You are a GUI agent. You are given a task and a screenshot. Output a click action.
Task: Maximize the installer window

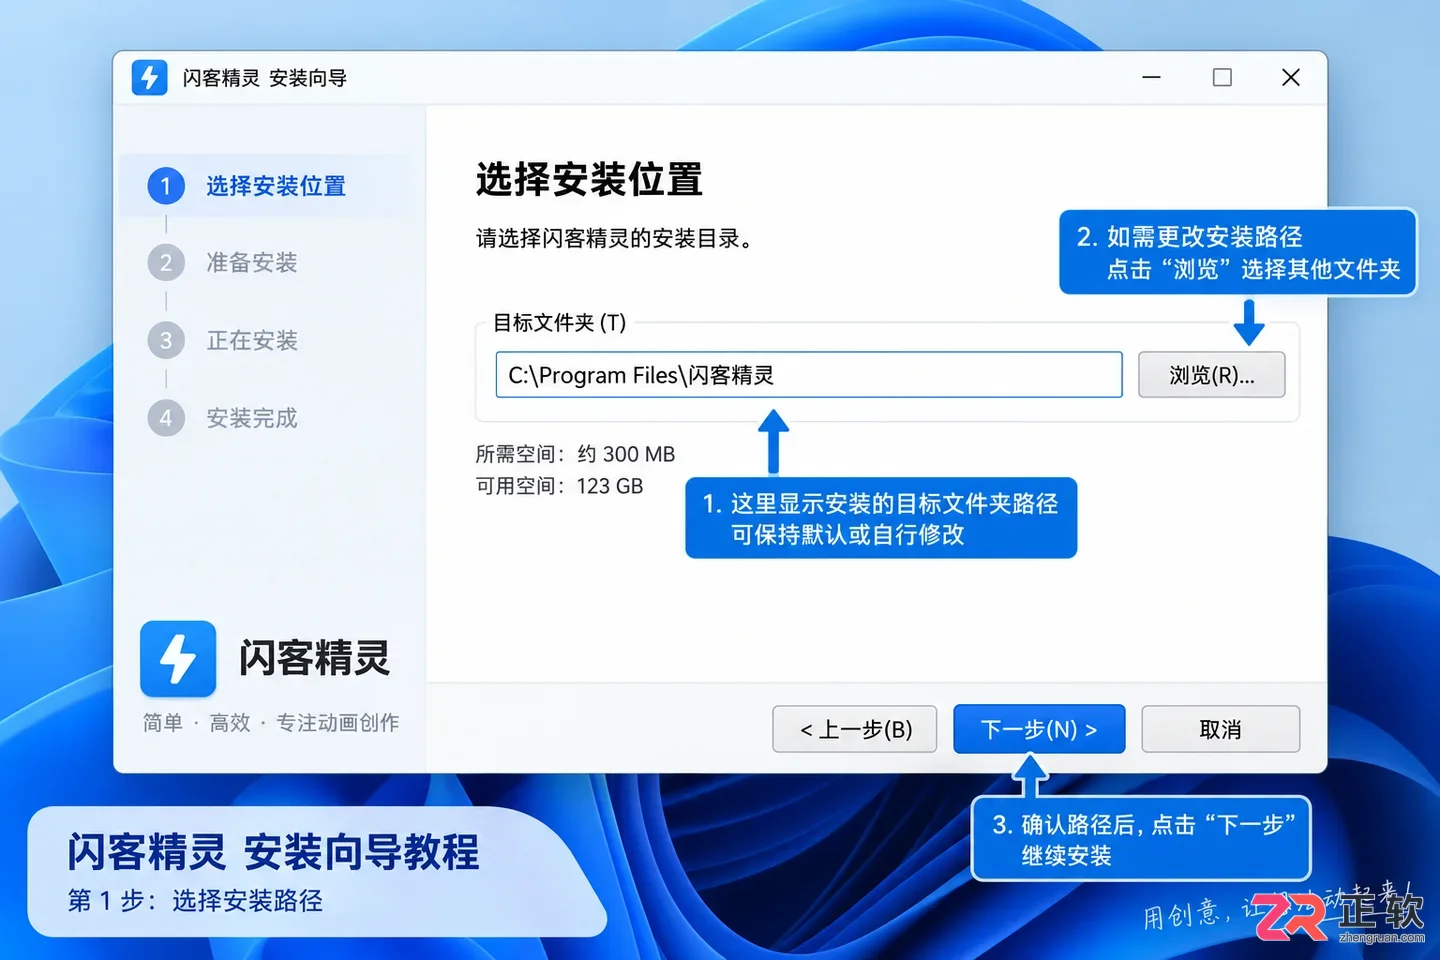pos(1222,77)
